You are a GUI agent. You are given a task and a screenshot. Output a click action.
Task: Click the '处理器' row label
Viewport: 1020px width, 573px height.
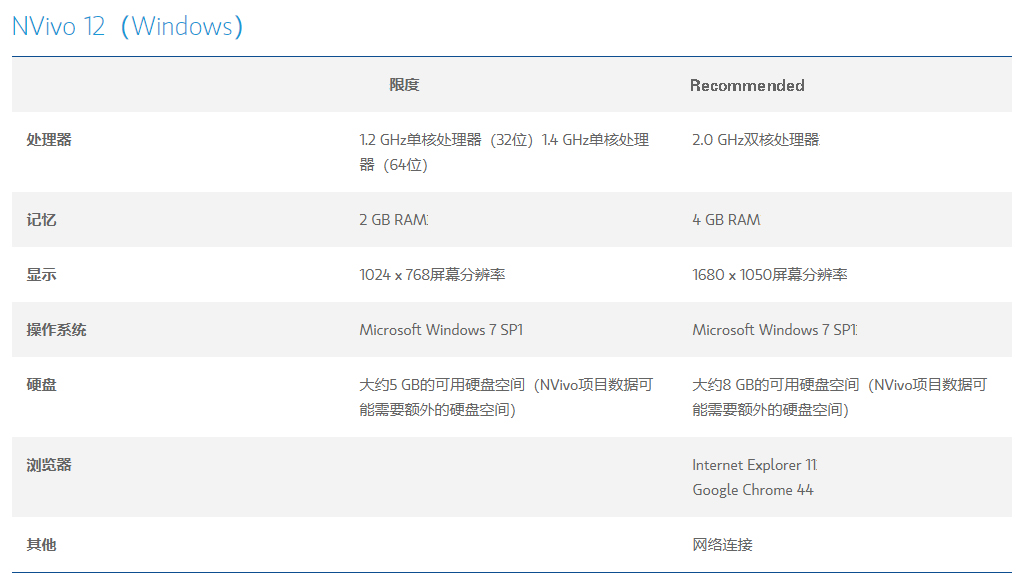click(x=49, y=140)
